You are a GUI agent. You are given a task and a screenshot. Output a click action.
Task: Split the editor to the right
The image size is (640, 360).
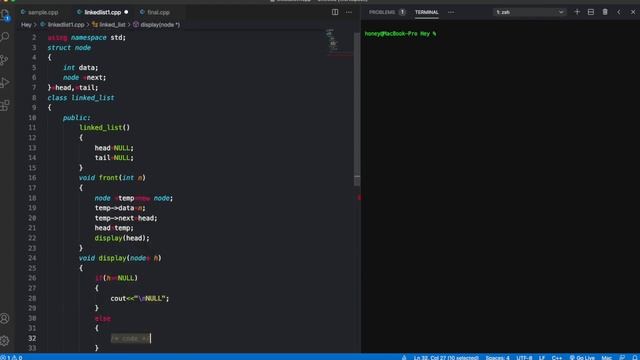tap(335, 12)
